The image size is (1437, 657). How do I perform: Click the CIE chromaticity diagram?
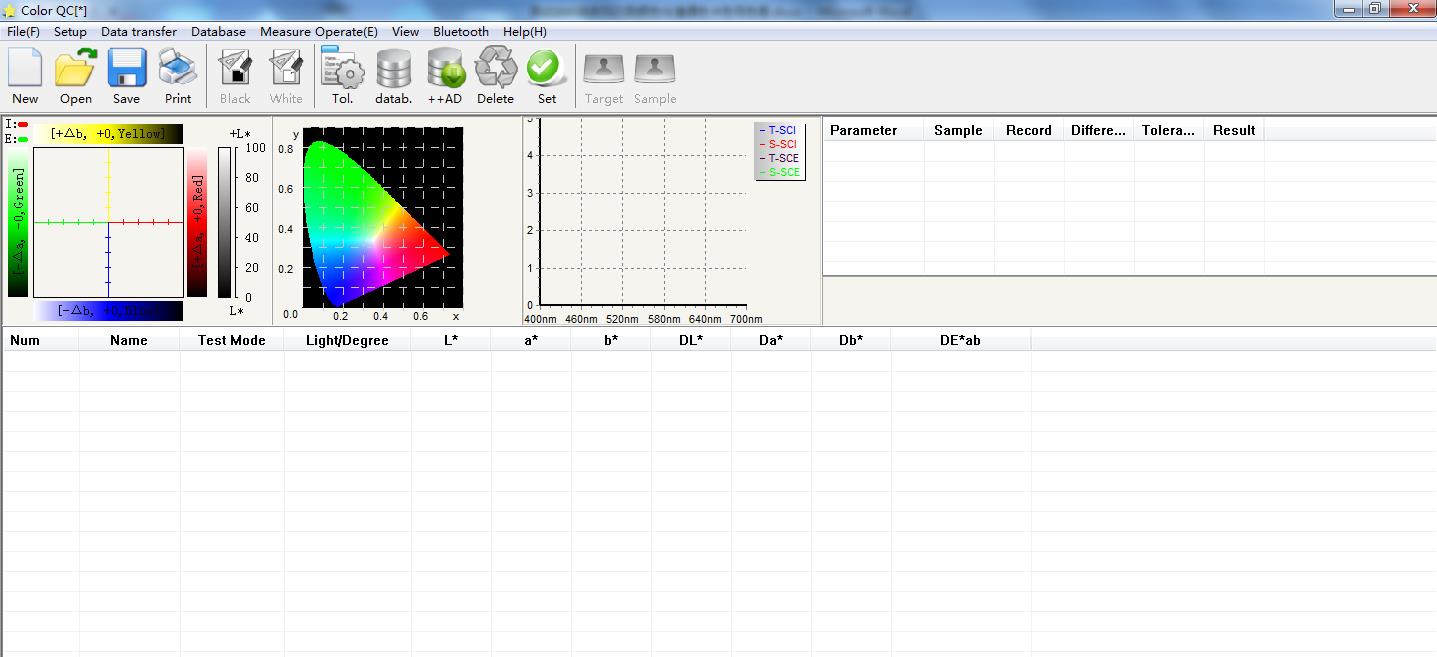coord(382,217)
